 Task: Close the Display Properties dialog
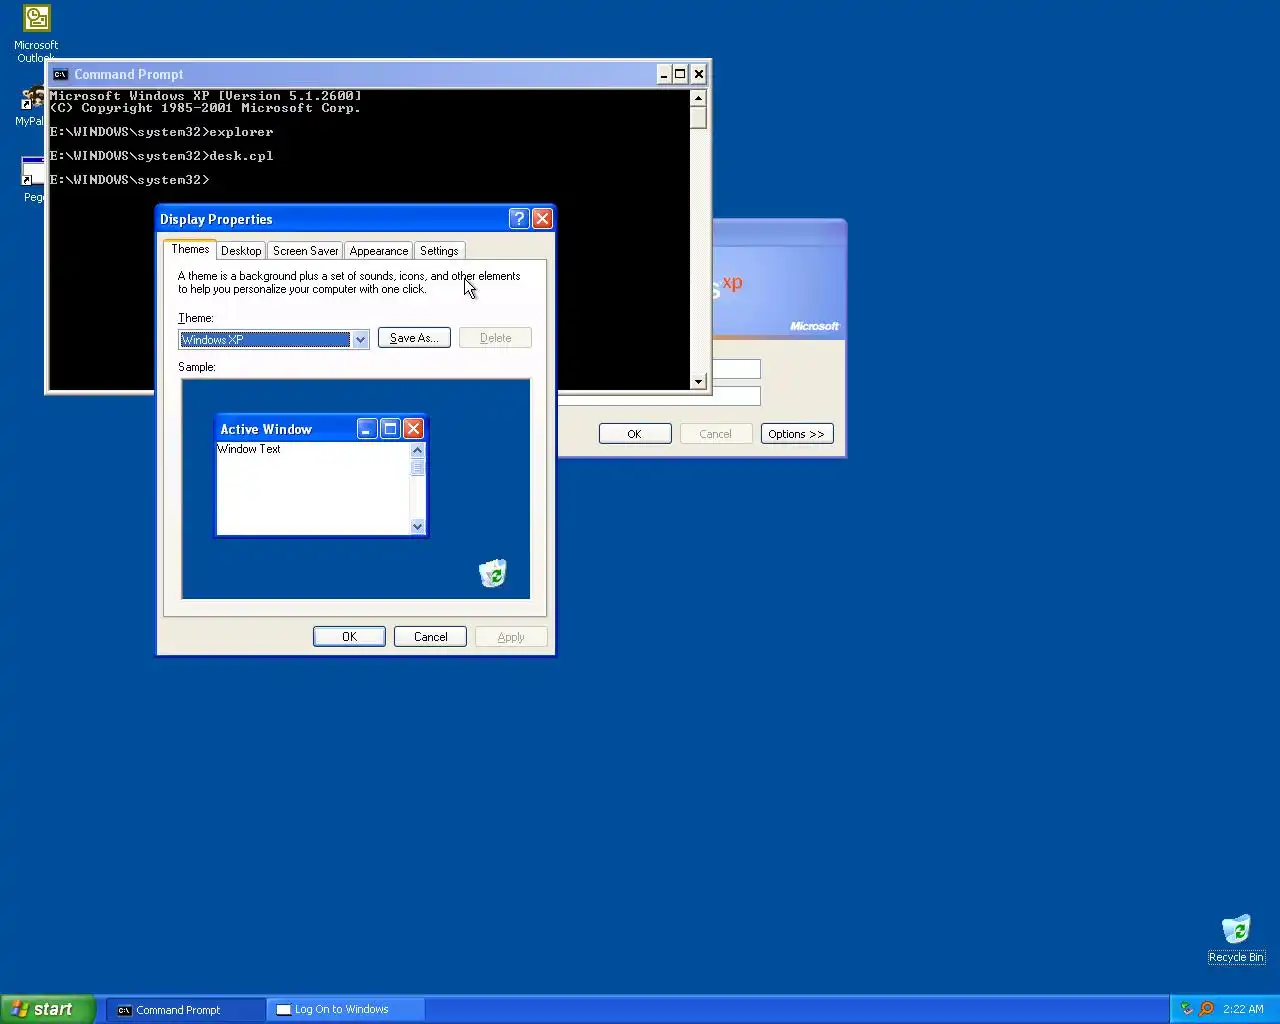[x=542, y=219]
